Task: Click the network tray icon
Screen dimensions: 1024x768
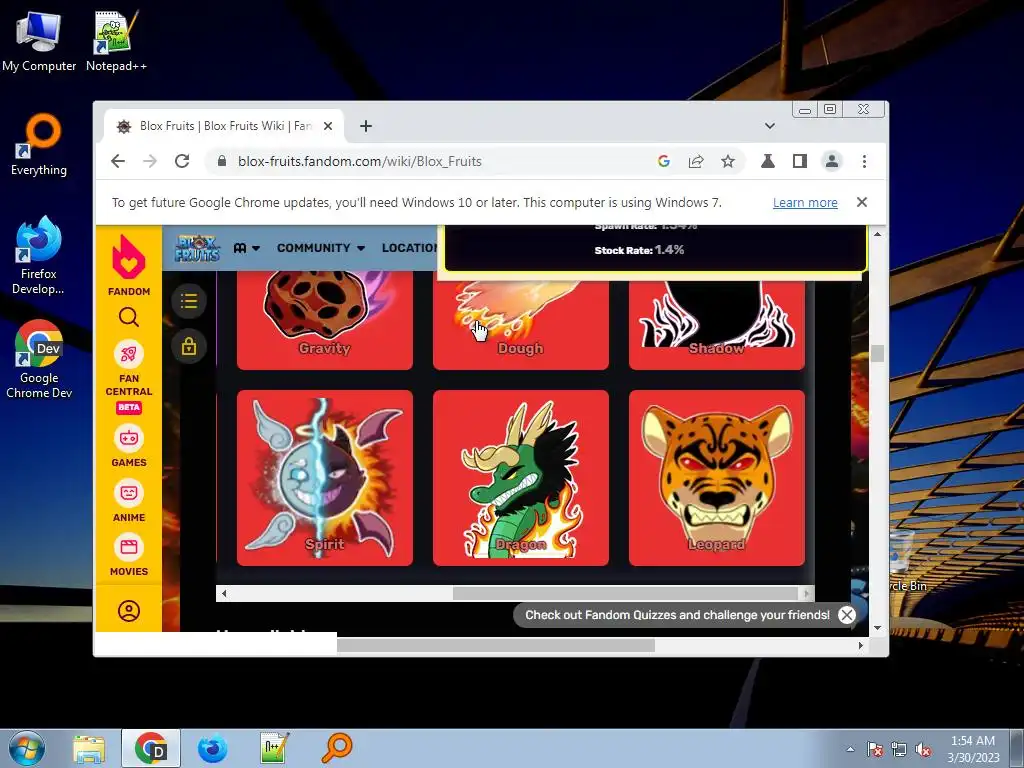Action: point(899,750)
